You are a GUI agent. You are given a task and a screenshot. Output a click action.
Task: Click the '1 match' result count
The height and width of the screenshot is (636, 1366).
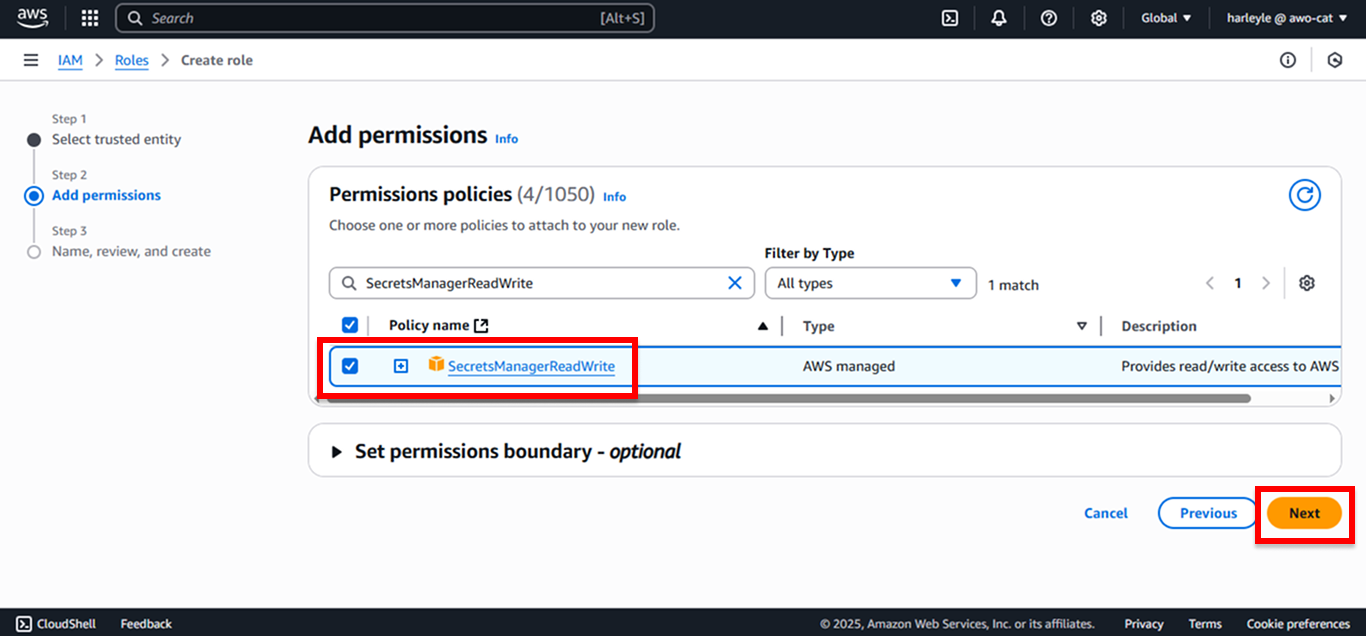coord(1013,285)
